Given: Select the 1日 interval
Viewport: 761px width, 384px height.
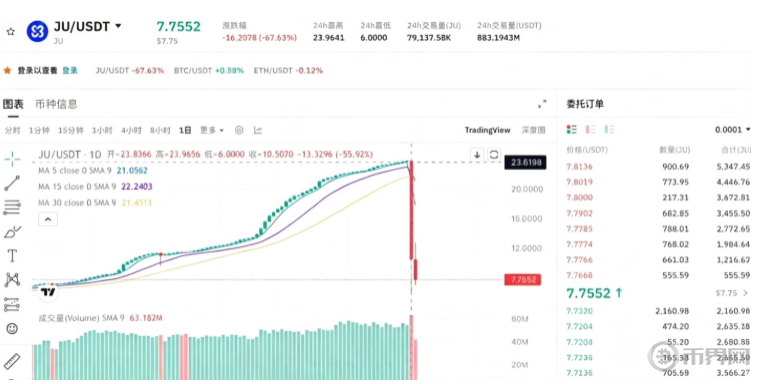Looking at the screenshot, I should 185,130.
